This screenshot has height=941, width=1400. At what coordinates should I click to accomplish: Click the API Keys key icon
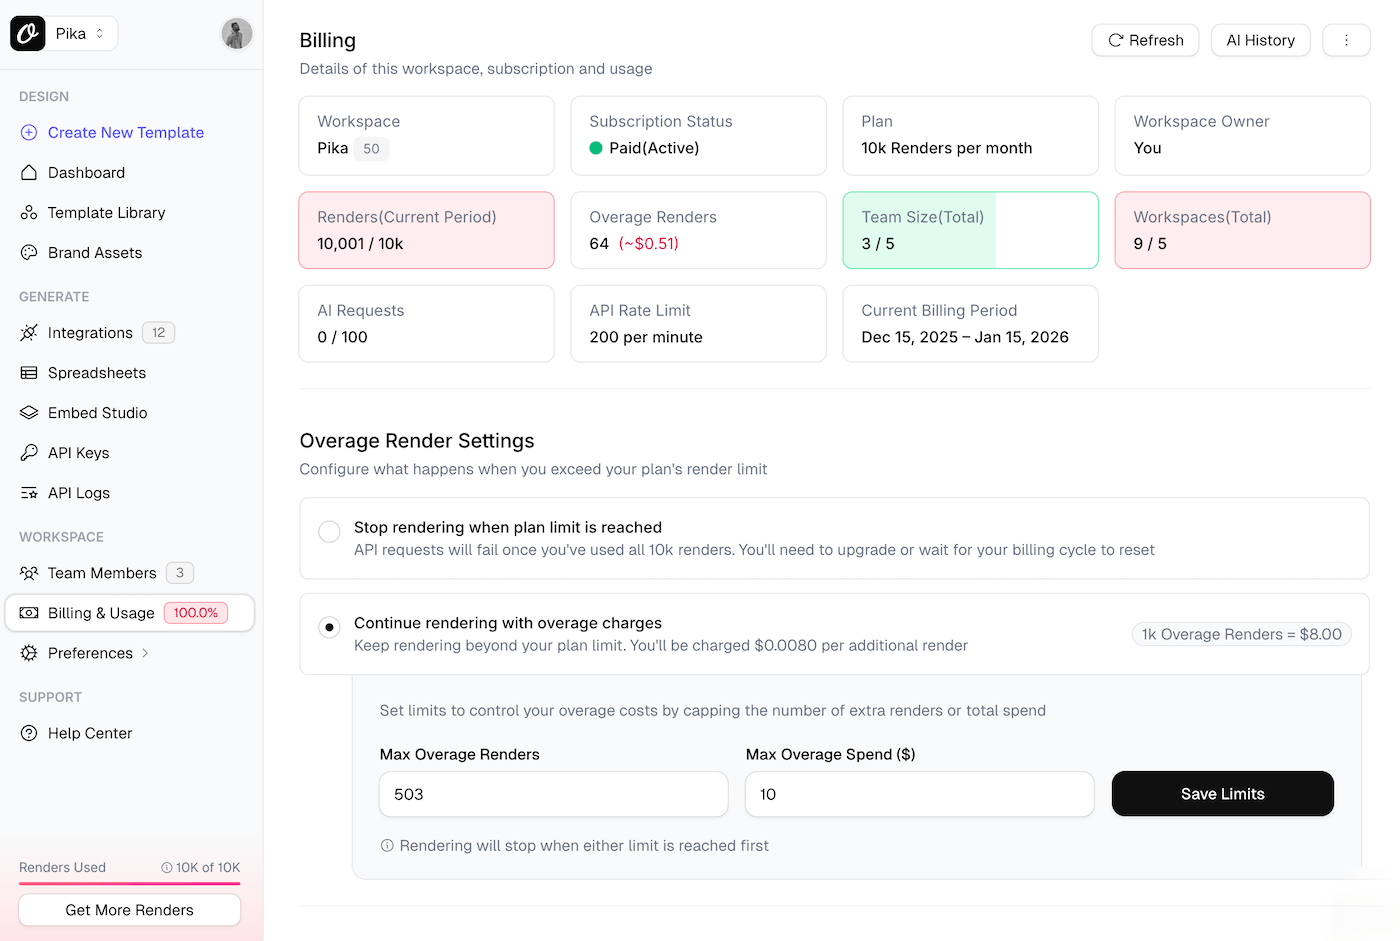pos(29,453)
